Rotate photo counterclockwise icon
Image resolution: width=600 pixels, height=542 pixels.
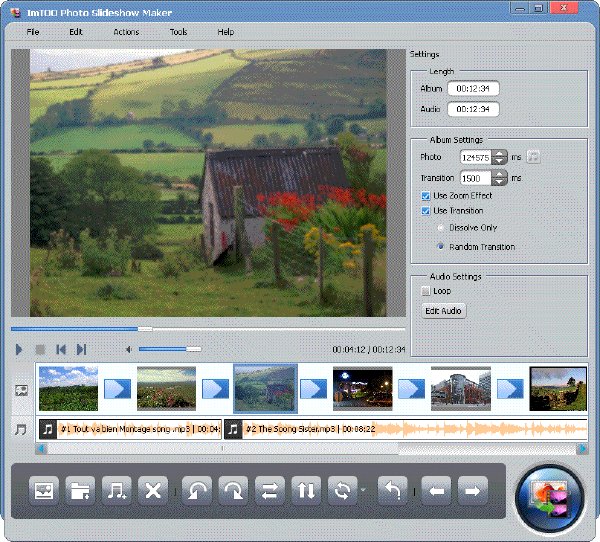pos(197,490)
